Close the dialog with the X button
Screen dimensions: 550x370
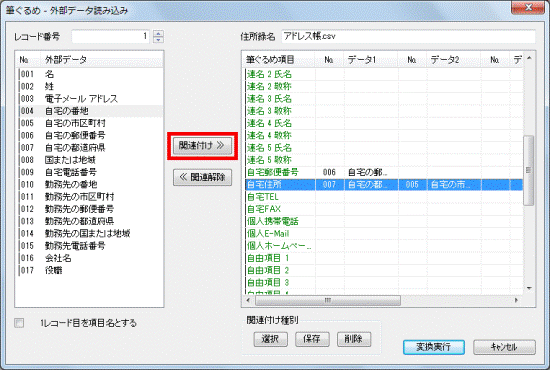pos(528,7)
